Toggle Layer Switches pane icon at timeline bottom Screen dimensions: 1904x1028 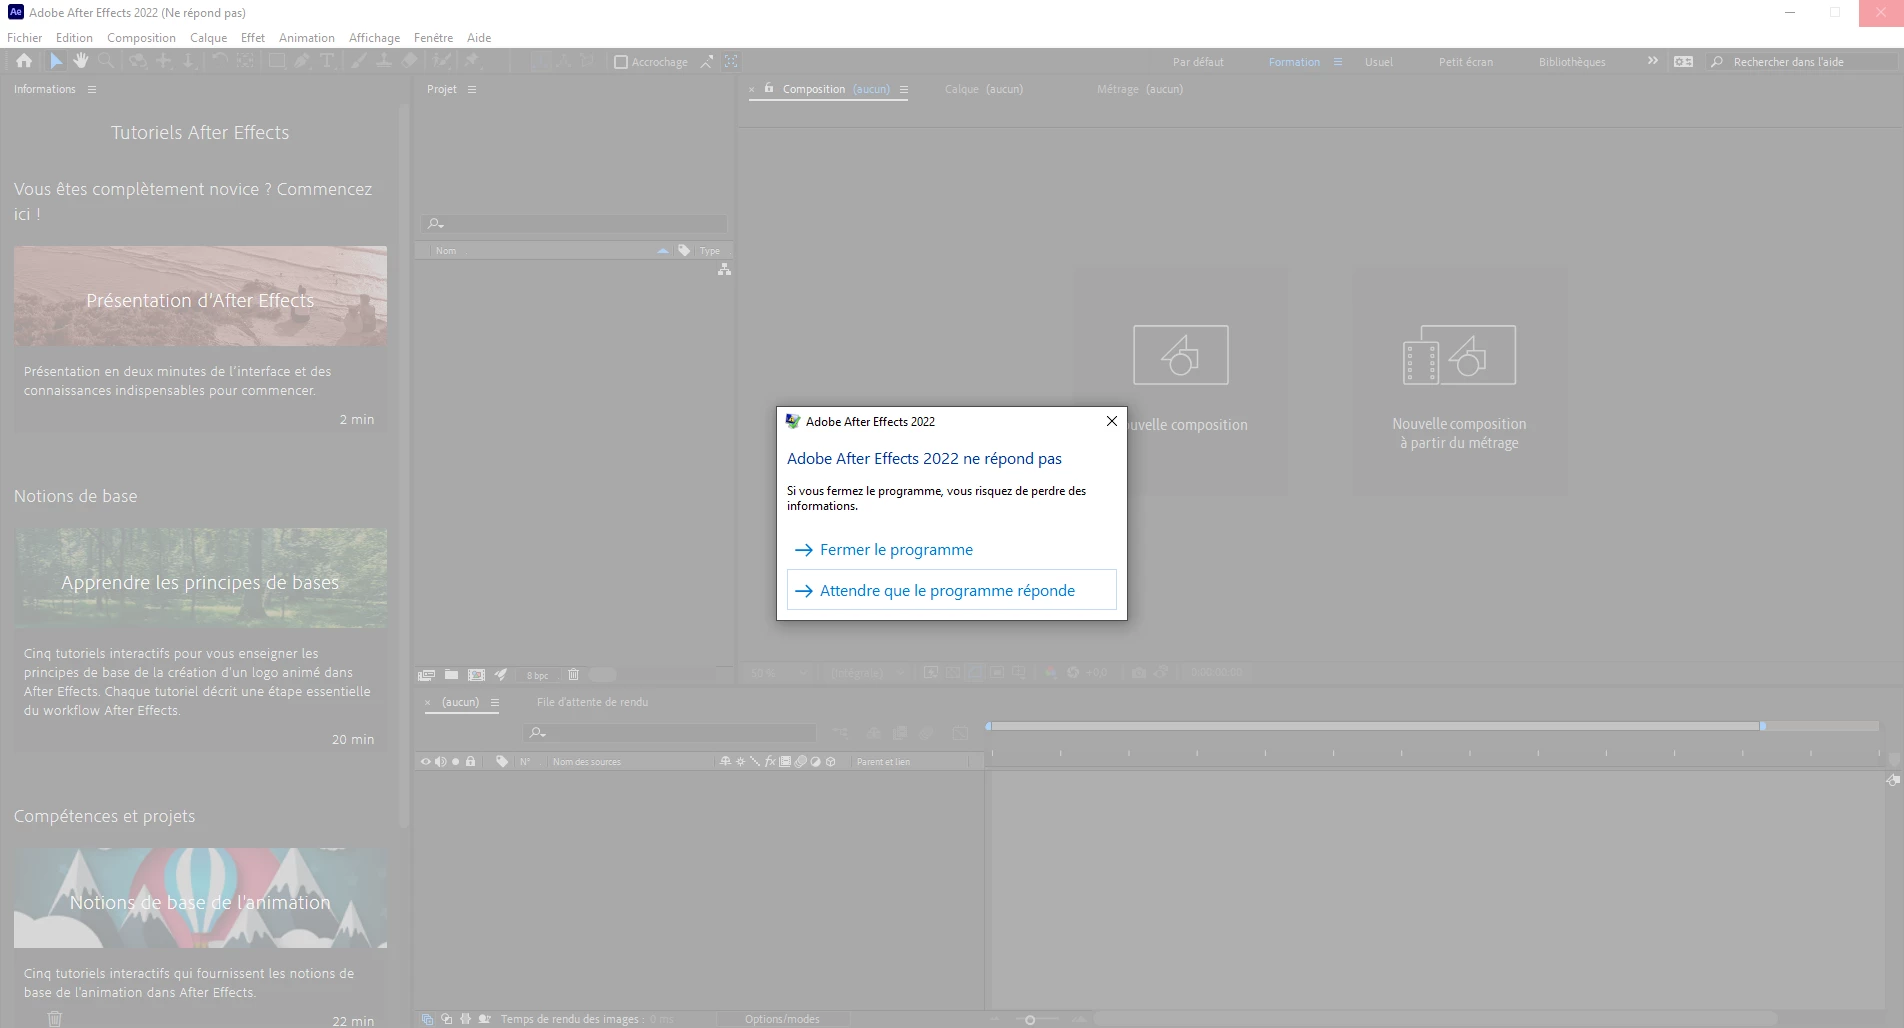click(427, 1019)
